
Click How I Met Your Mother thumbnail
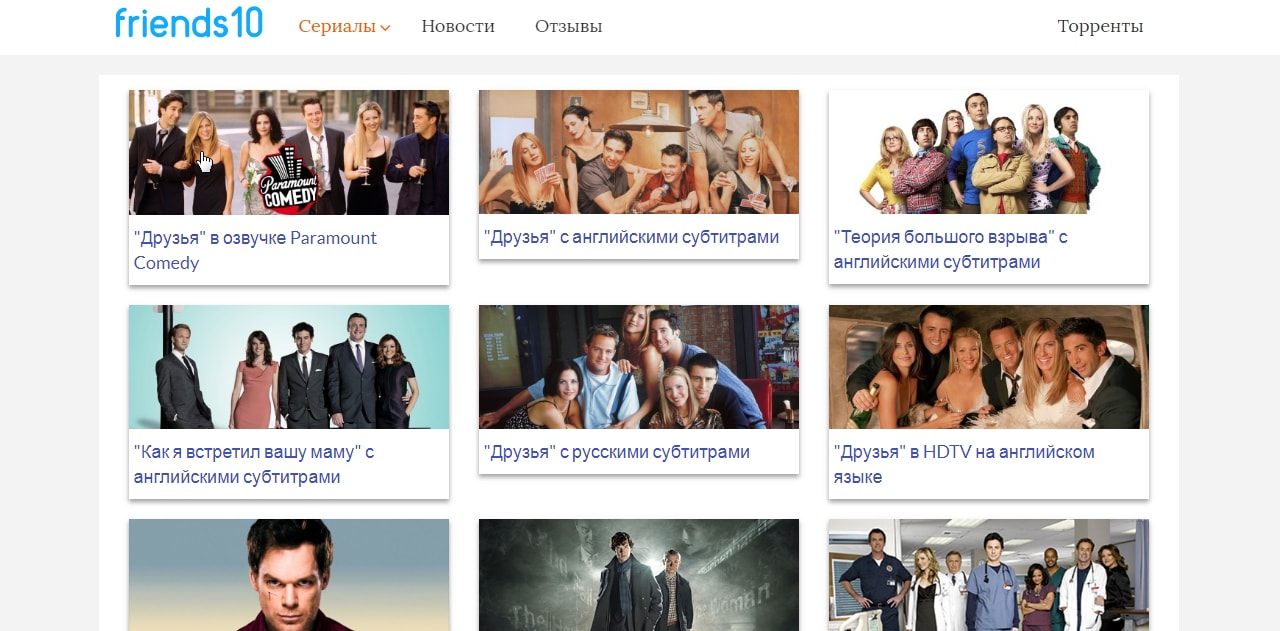point(288,367)
